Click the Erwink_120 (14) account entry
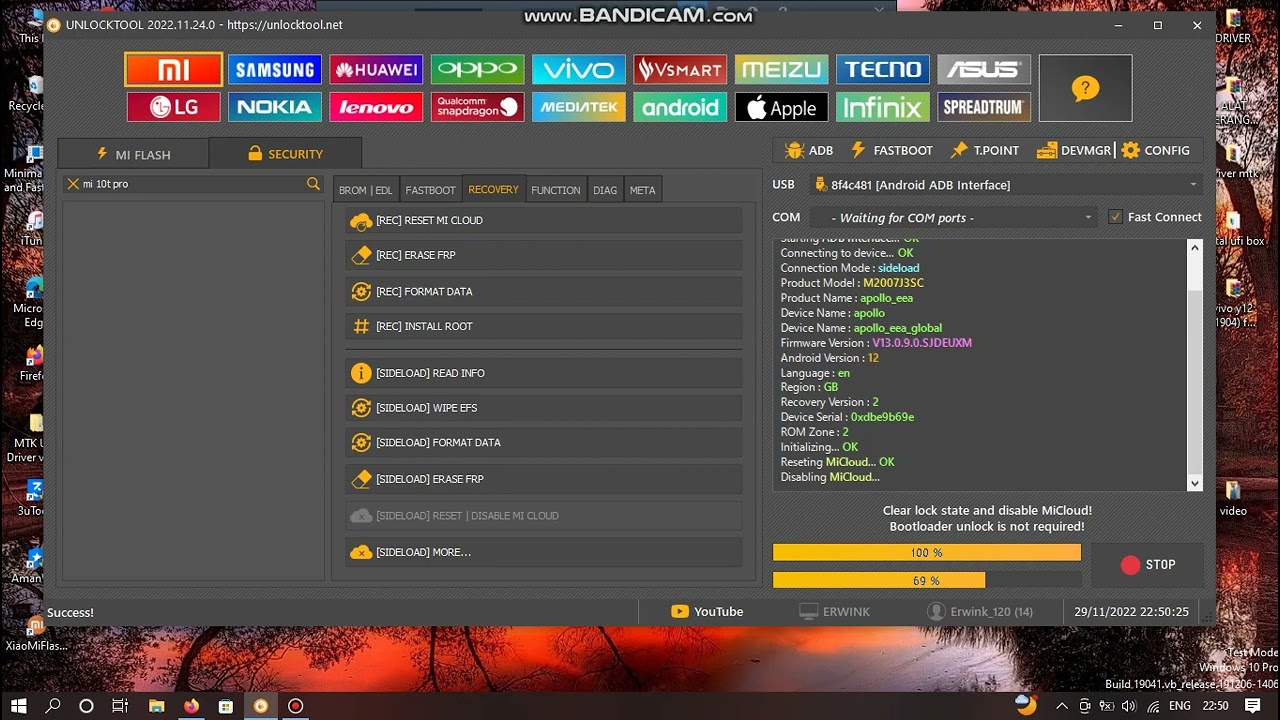Viewport: 1280px width, 720px height. tap(980, 612)
